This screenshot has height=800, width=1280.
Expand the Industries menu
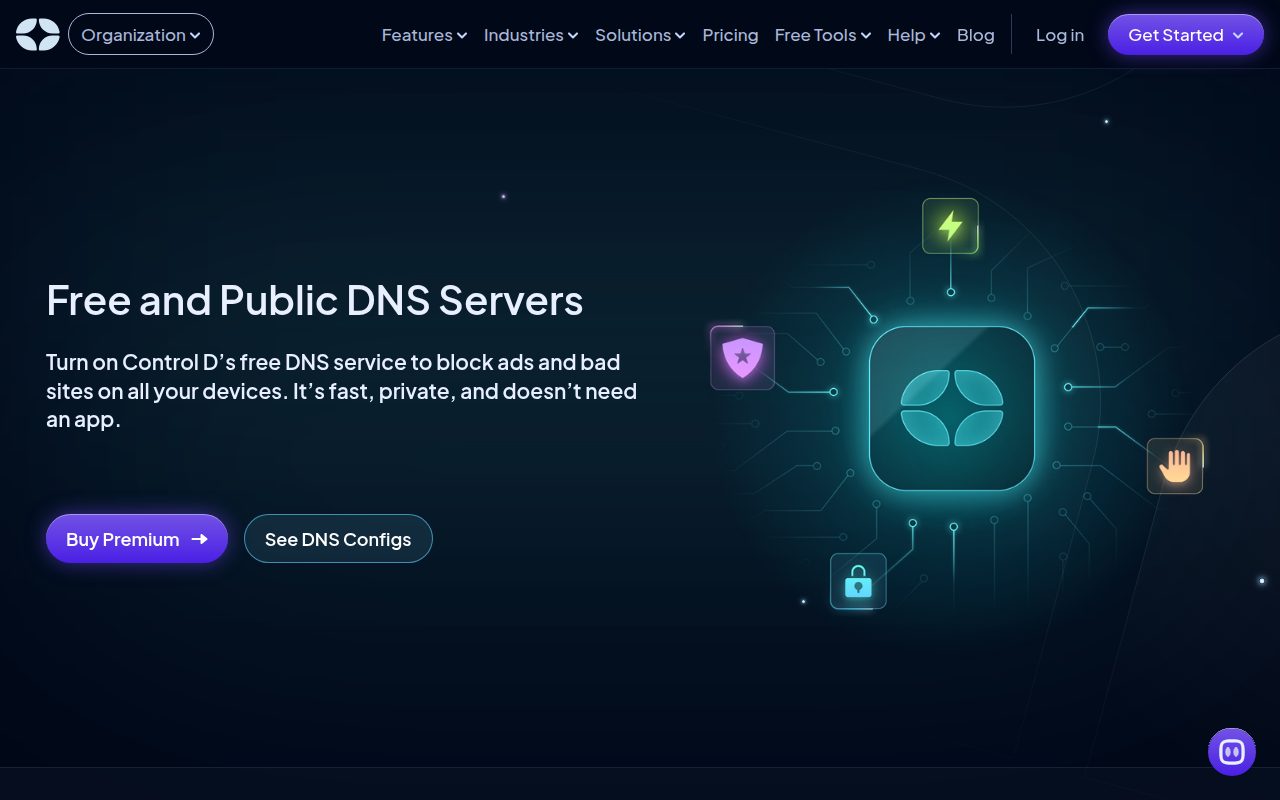[x=531, y=35]
